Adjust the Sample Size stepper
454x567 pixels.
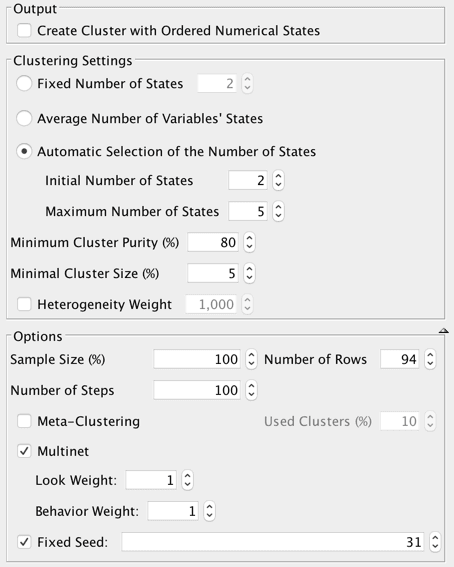[x=251, y=359]
